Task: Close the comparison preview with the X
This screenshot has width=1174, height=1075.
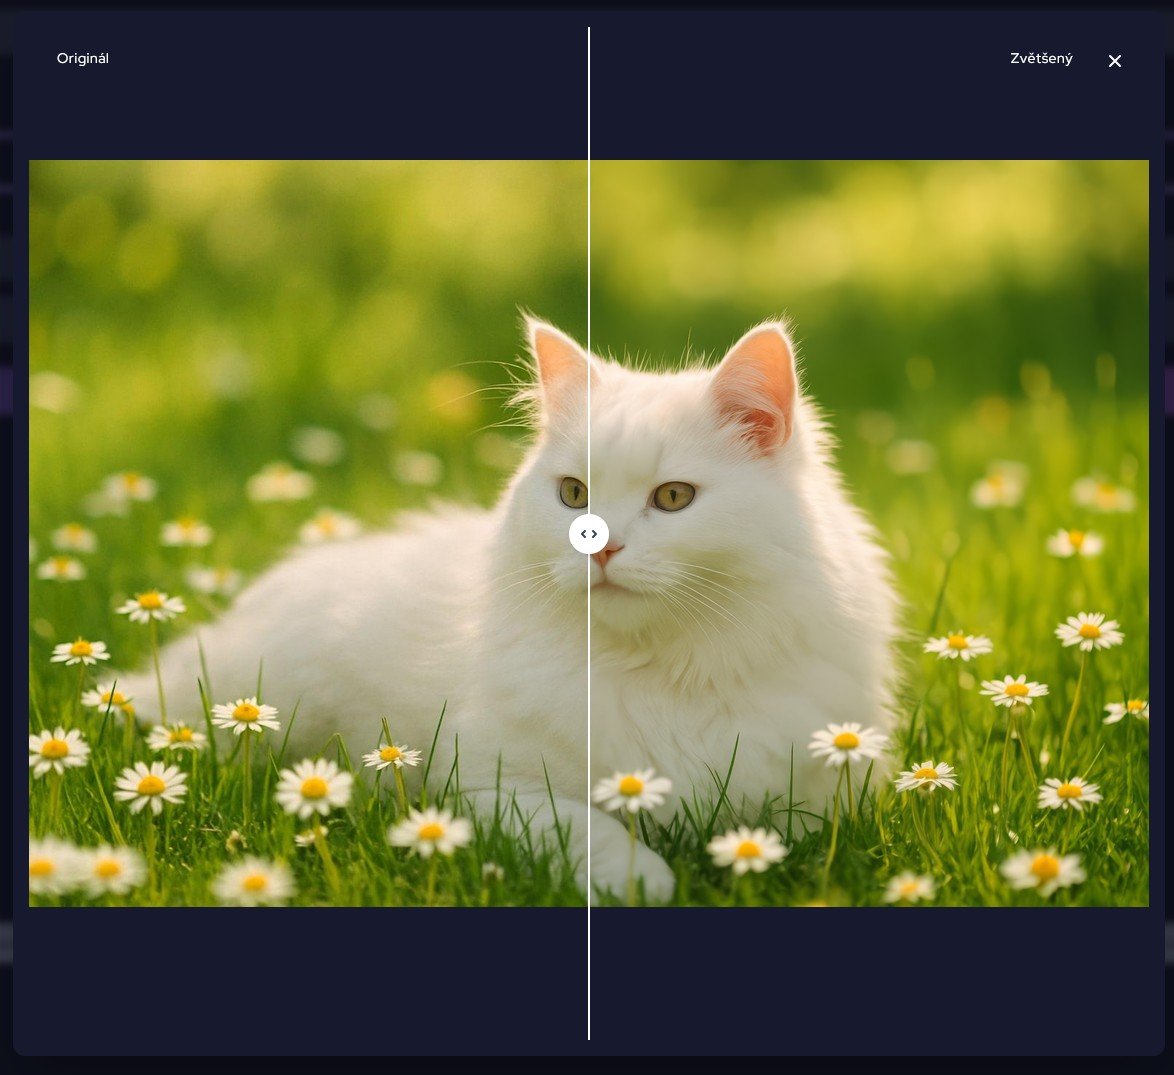Action: pos(1115,61)
